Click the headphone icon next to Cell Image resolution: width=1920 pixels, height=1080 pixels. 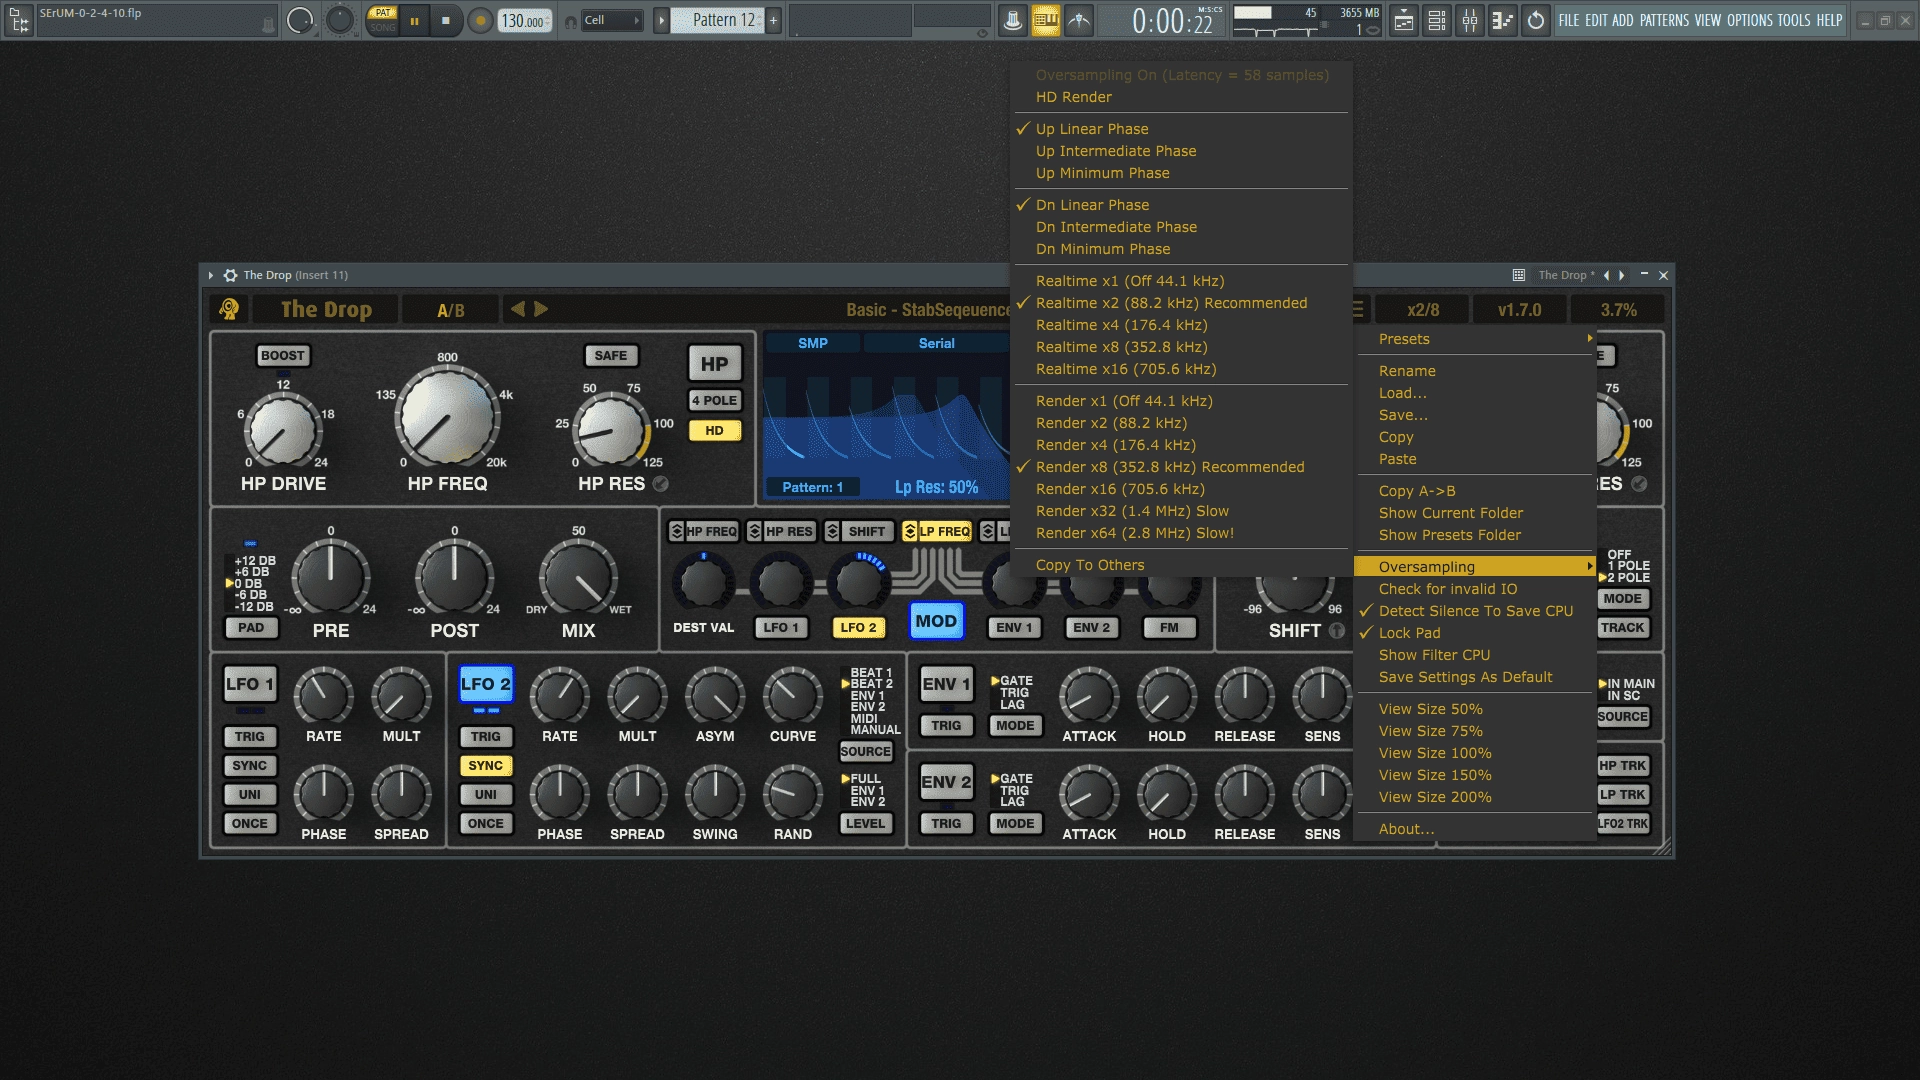[x=570, y=21]
